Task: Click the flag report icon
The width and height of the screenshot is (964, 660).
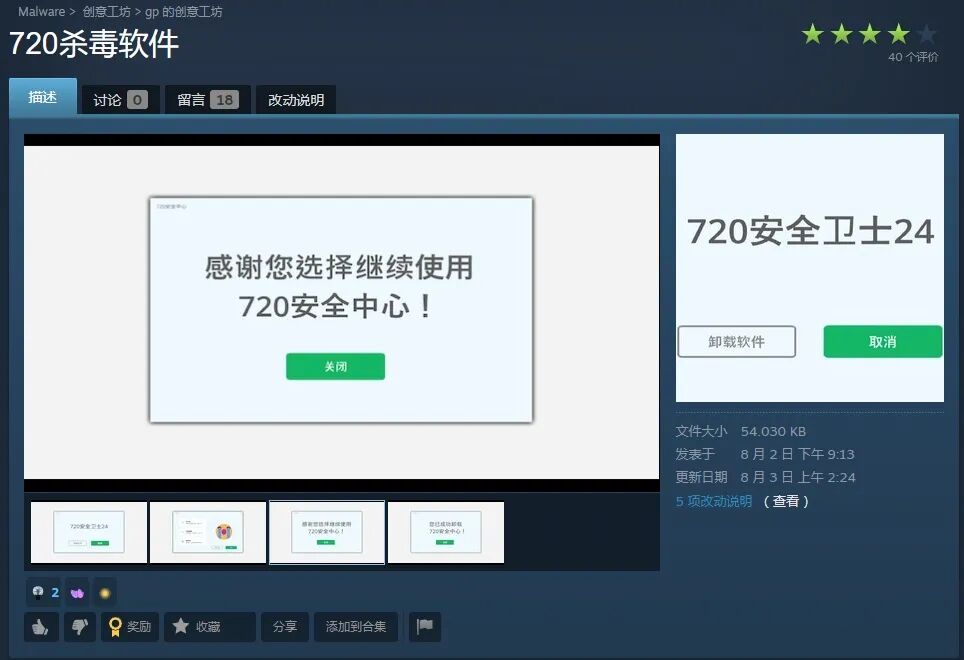Action: [x=425, y=627]
